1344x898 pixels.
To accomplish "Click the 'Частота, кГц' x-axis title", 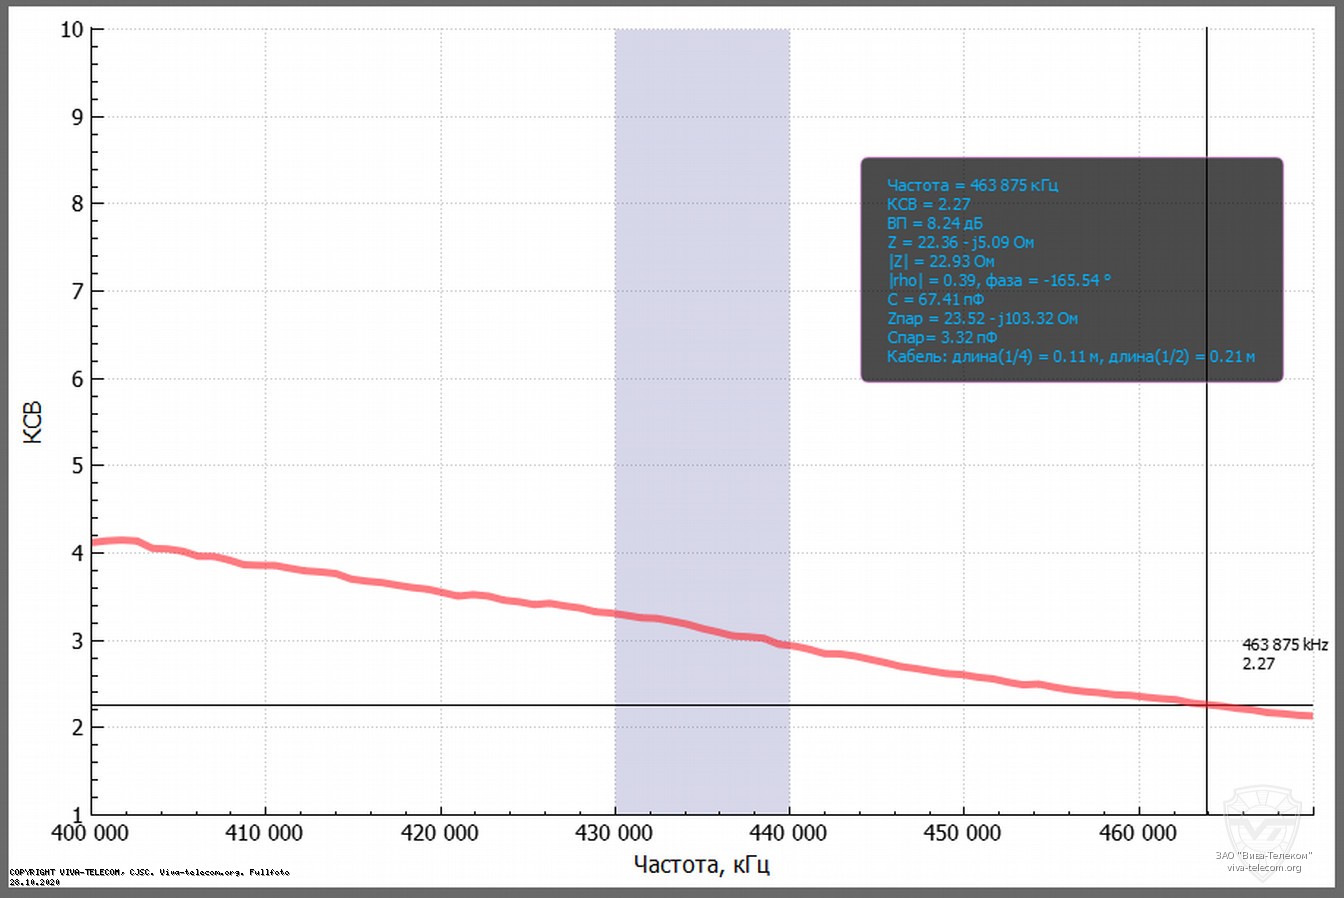I will point(702,864).
